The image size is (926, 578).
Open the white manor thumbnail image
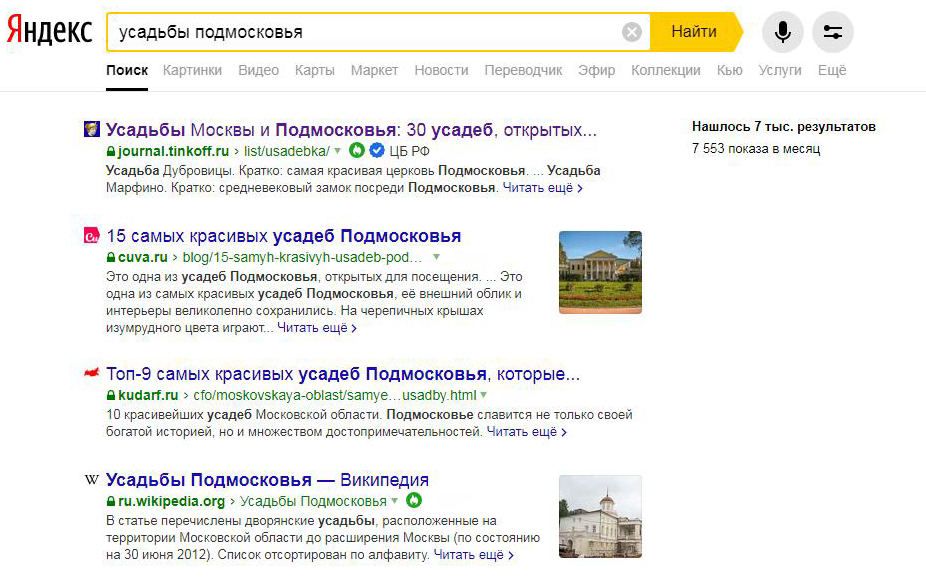(x=600, y=517)
